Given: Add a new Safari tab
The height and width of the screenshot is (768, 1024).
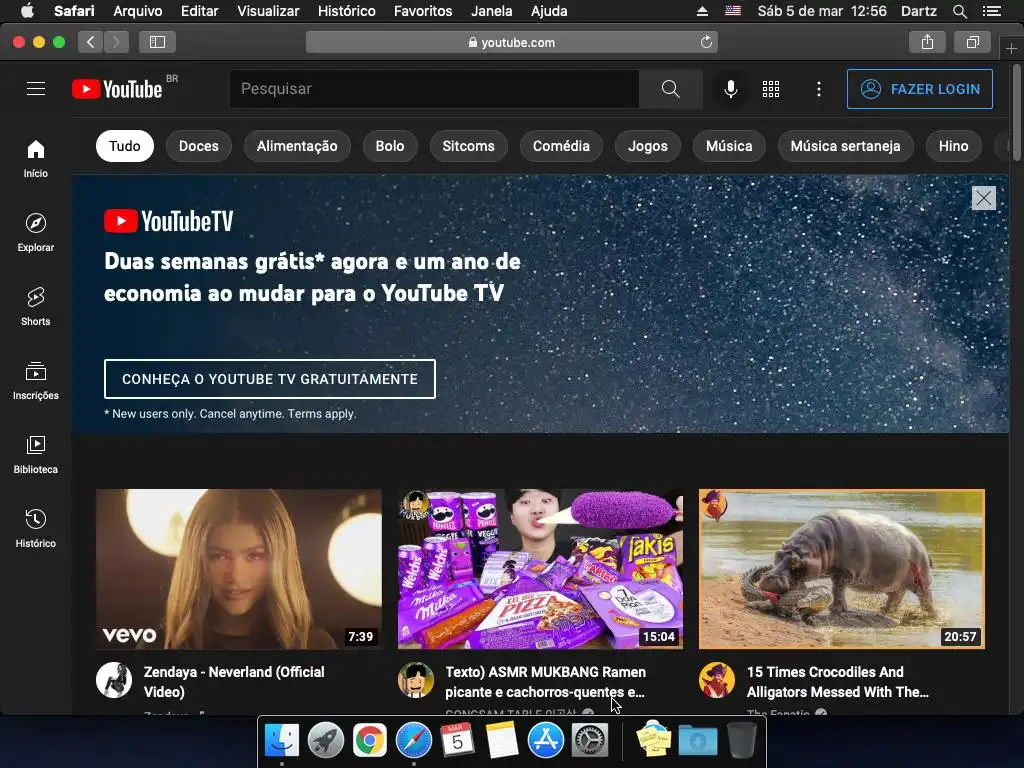Looking at the screenshot, I should coord(1012,48).
